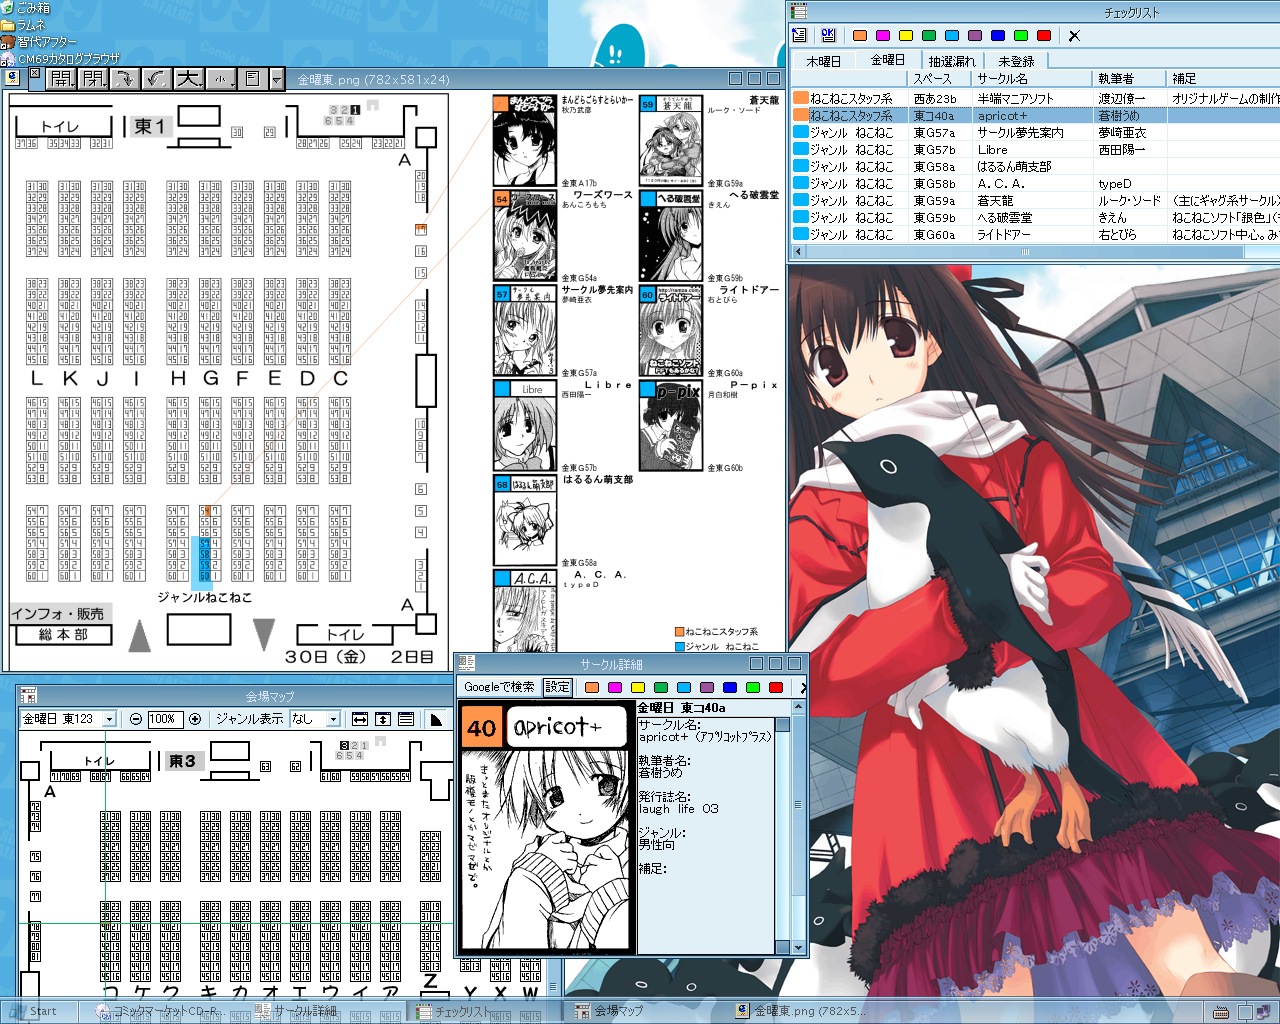Click fit-height icon in venue map toolbar
Screen dimensions: 1280x1024
click(383, 719)
